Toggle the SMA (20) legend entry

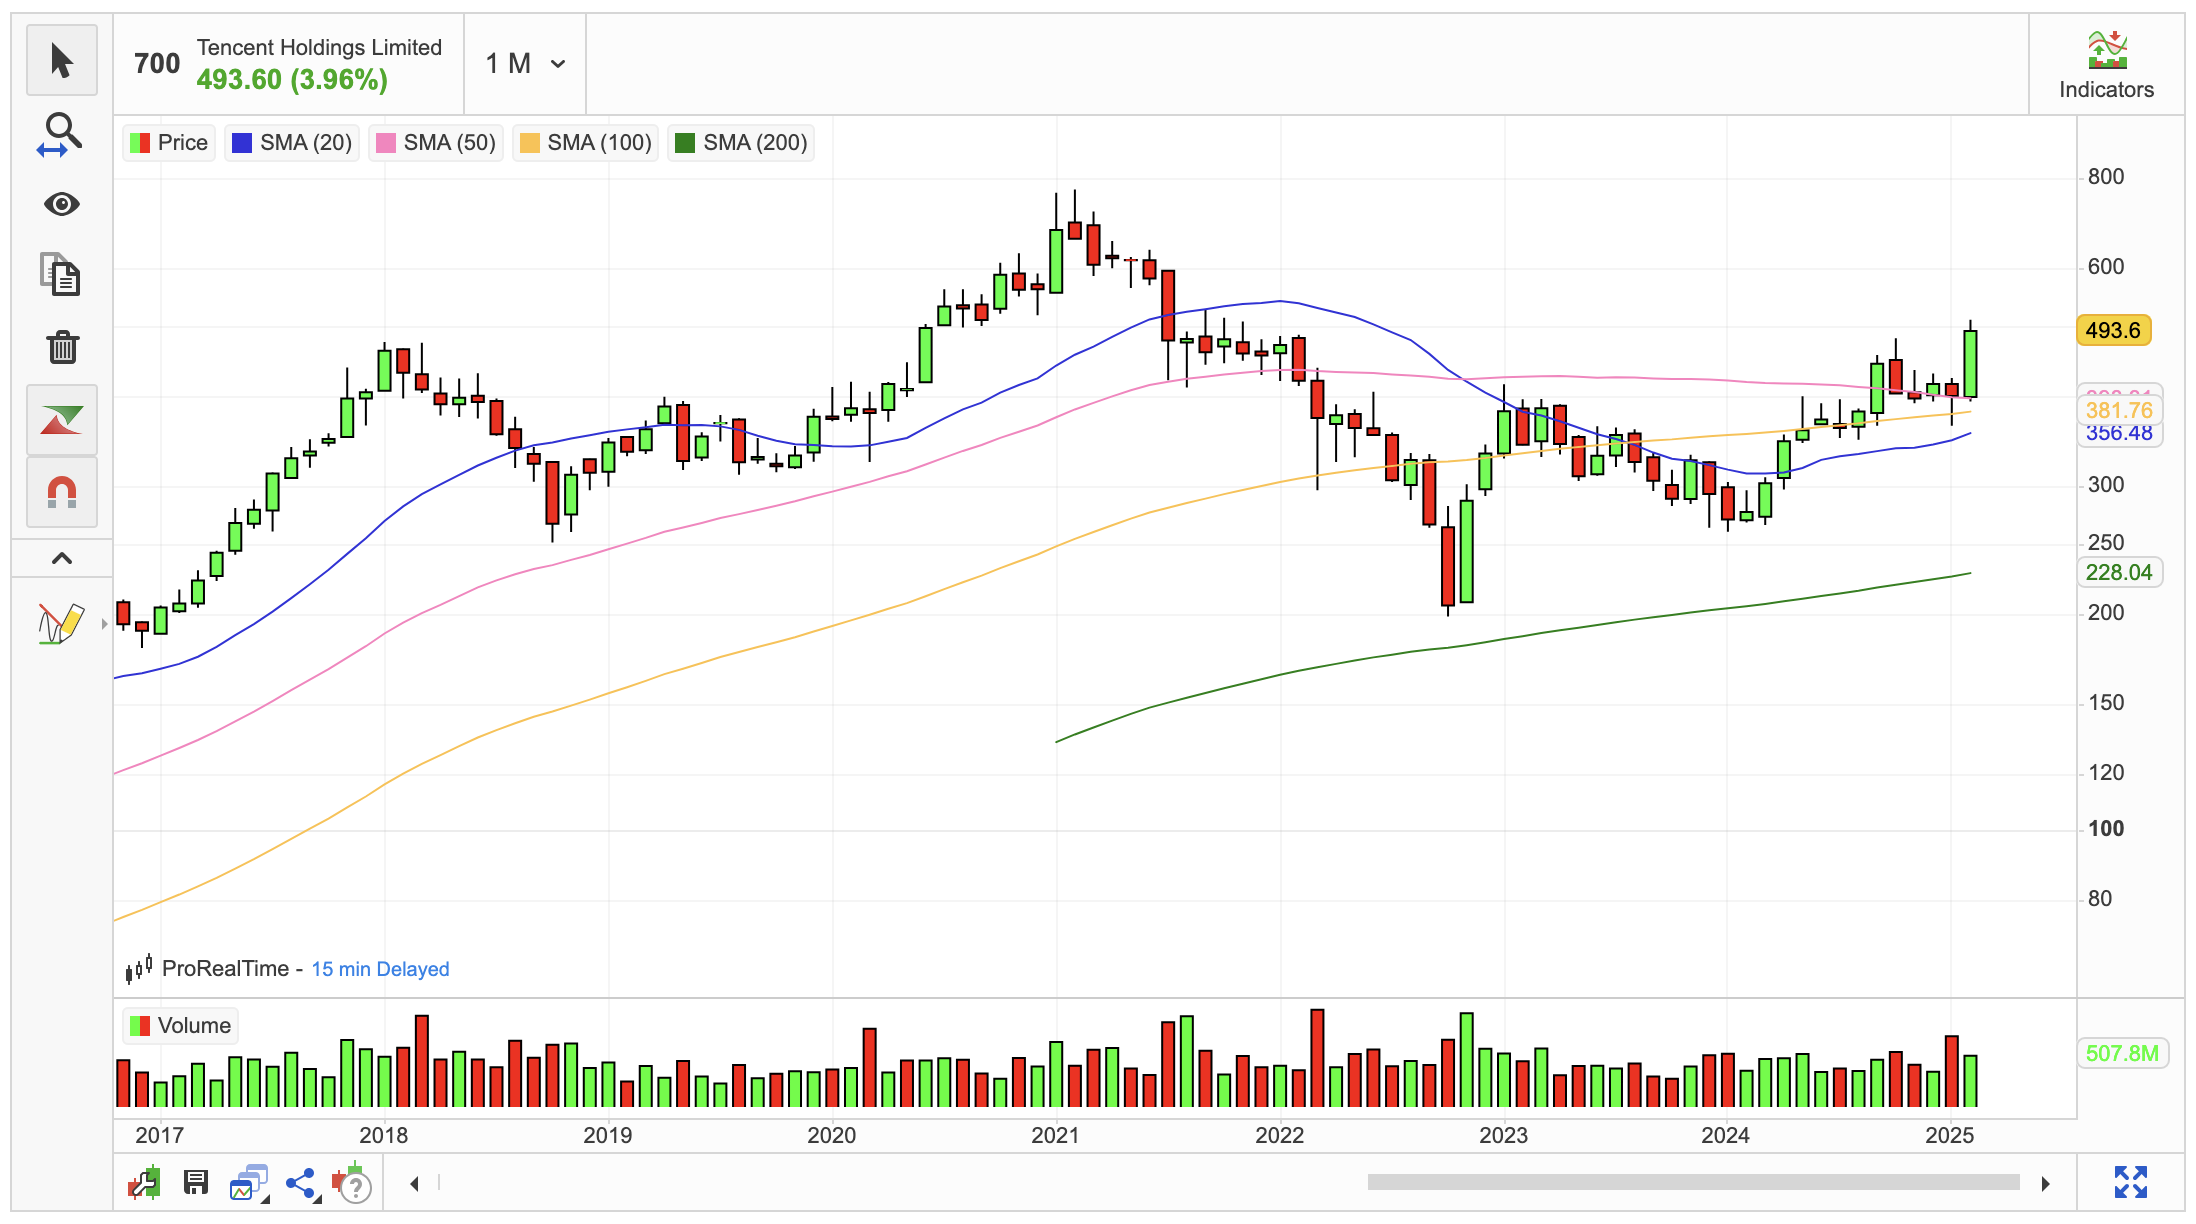[x=292, y=143]
